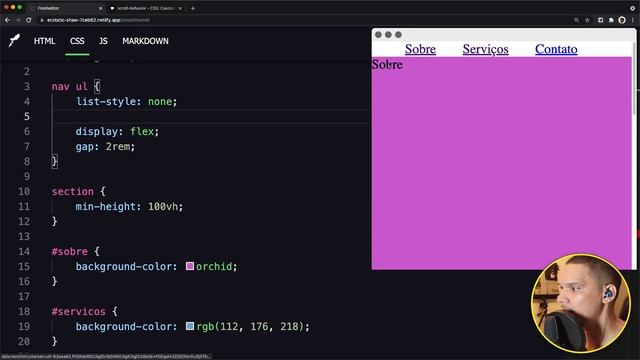Close the first browser tab
Viewport: 640px width, 360px height.
point(101,8)
